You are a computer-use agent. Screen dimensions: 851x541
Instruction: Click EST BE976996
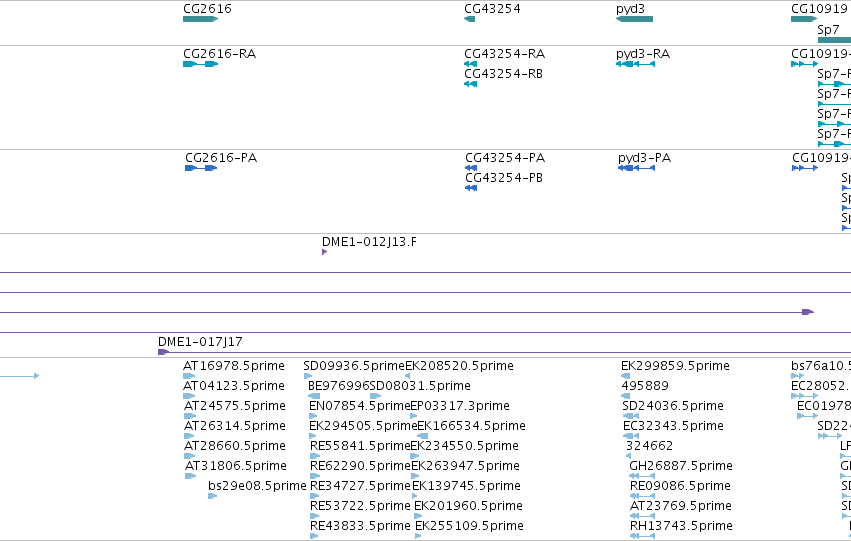339,386
